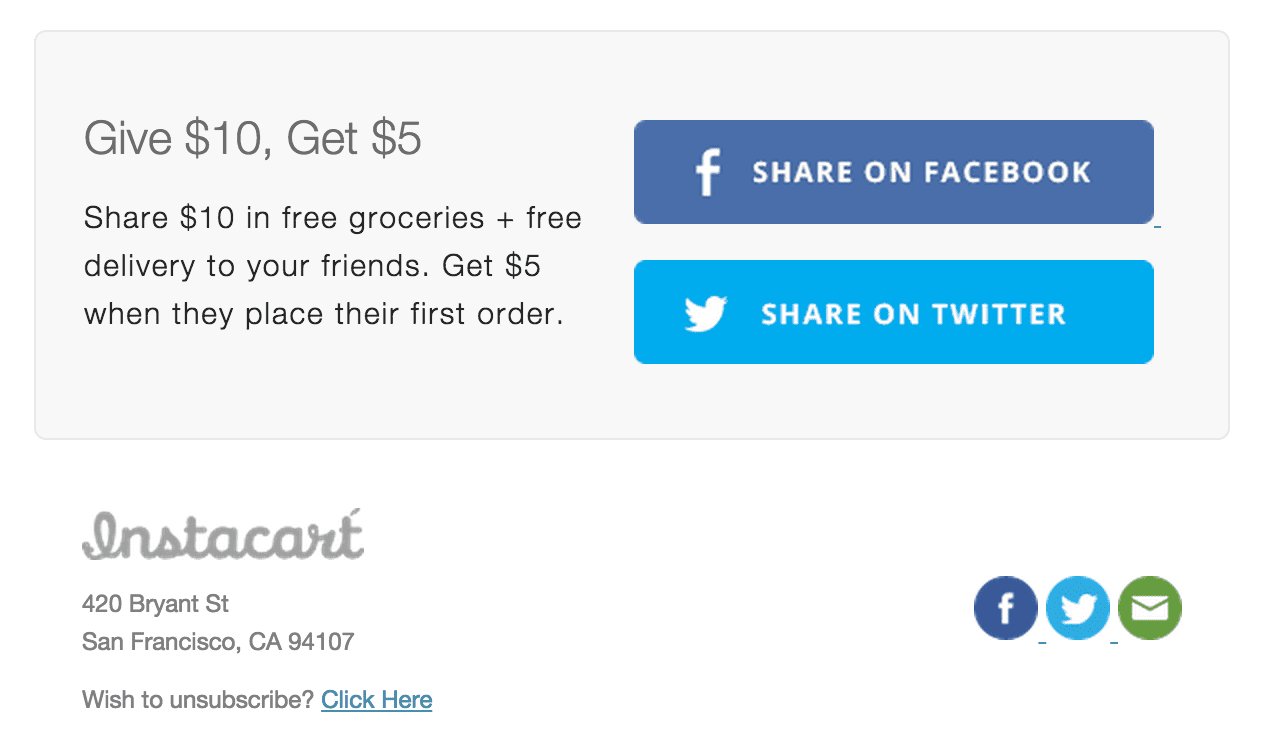This screenshot has height=738, width=1266.
Task: Click the San Francisco, CA 94107 text
Action: pos(218,641)
